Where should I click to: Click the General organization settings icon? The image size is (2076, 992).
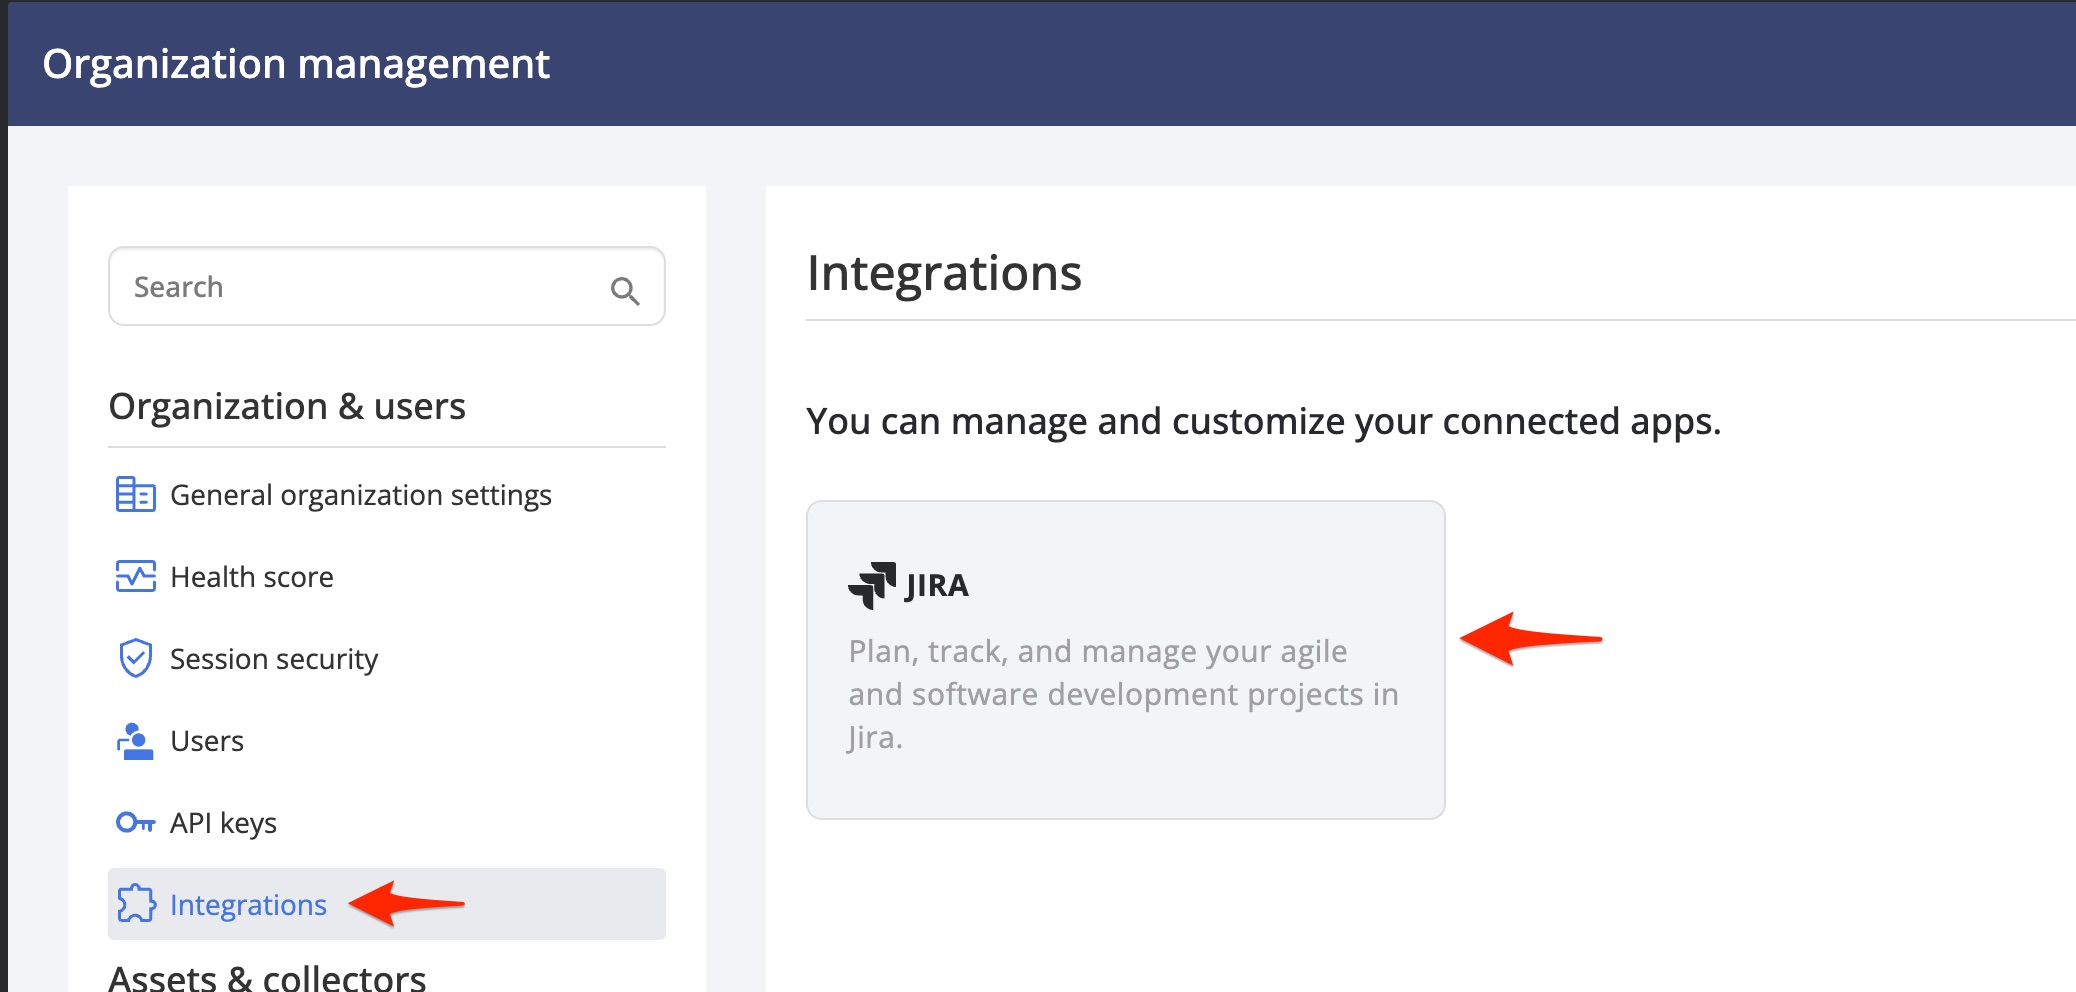[x=138, y=494]
